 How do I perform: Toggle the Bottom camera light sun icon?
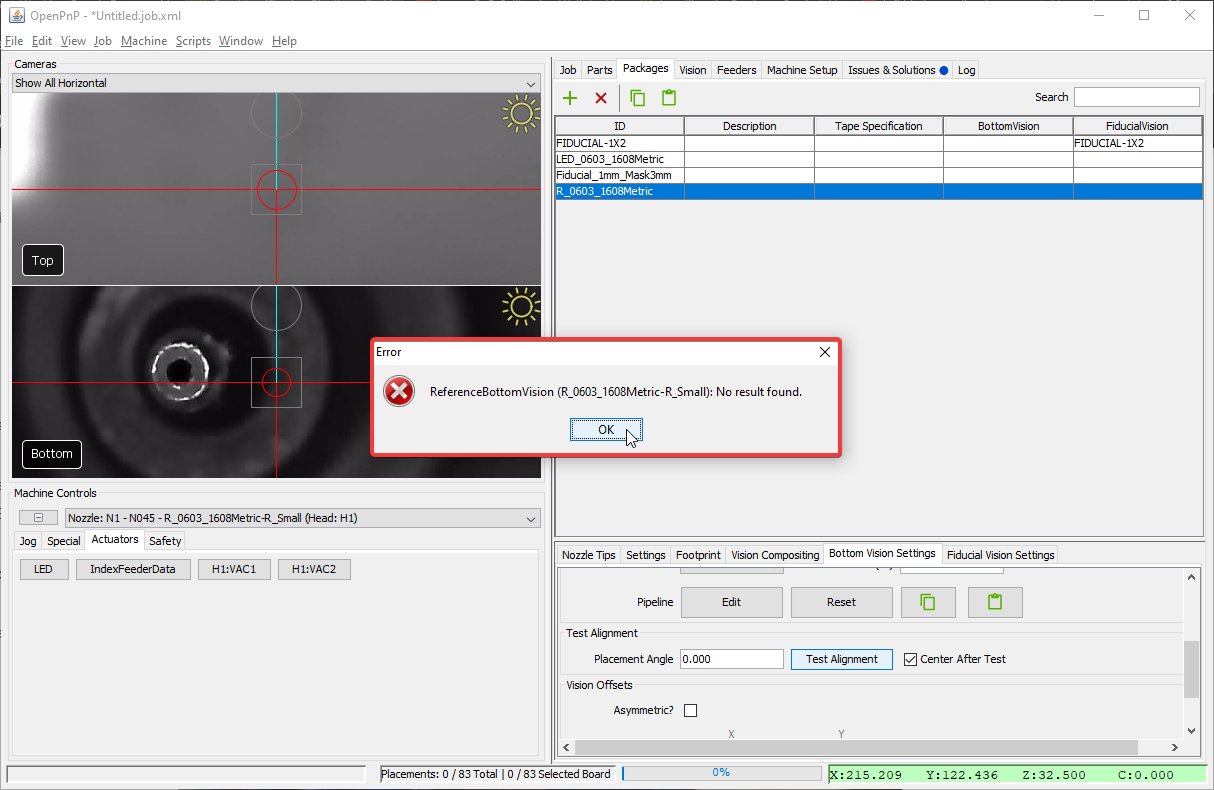(x=520, y=307)
